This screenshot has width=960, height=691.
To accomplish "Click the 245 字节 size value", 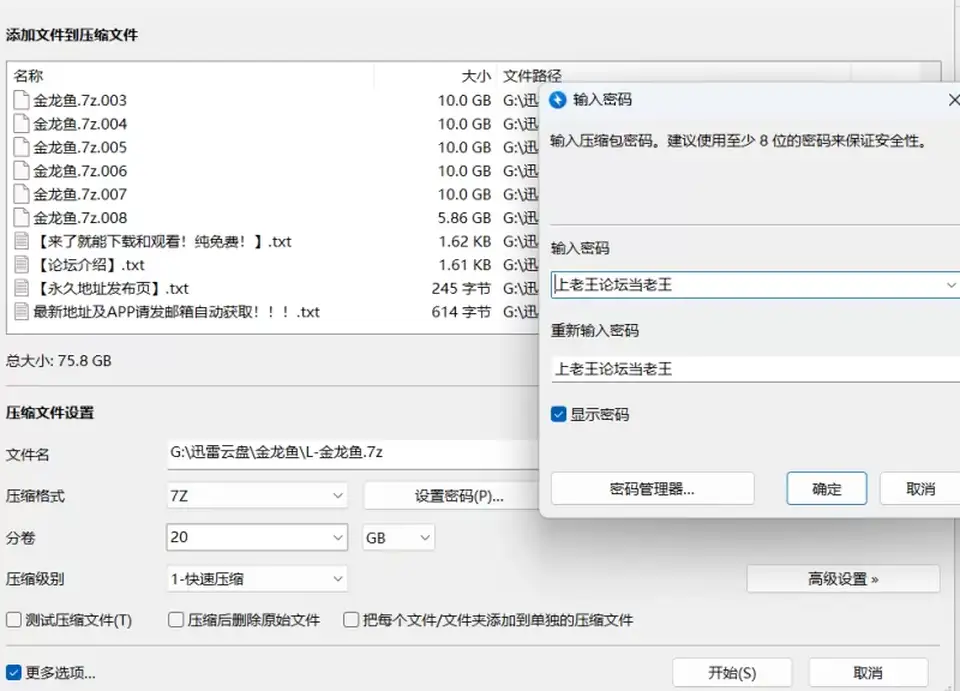I will pos(461,288).
